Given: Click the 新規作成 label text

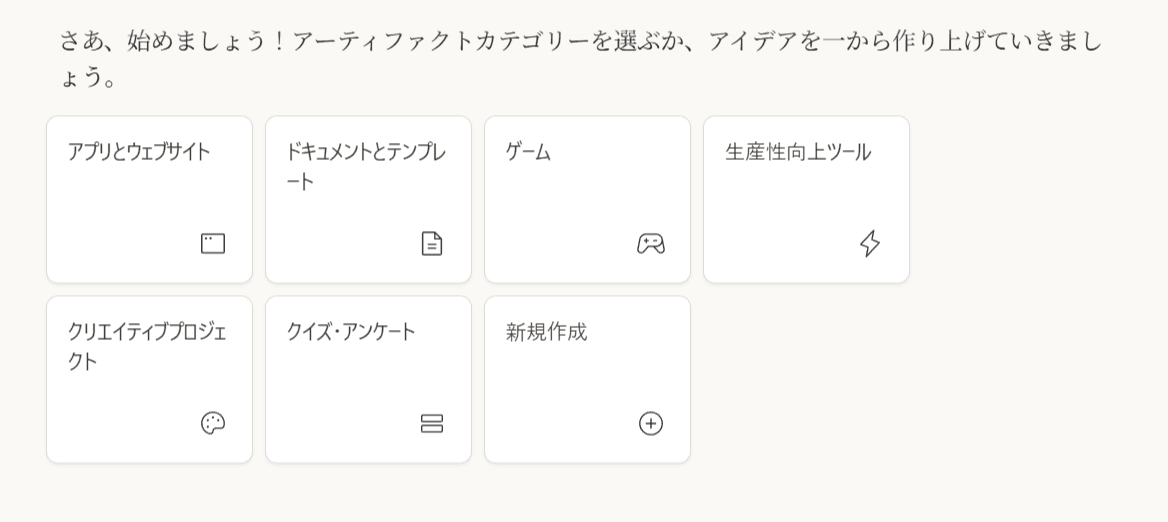Looking at the screenshot, I should tap(546, 332).
